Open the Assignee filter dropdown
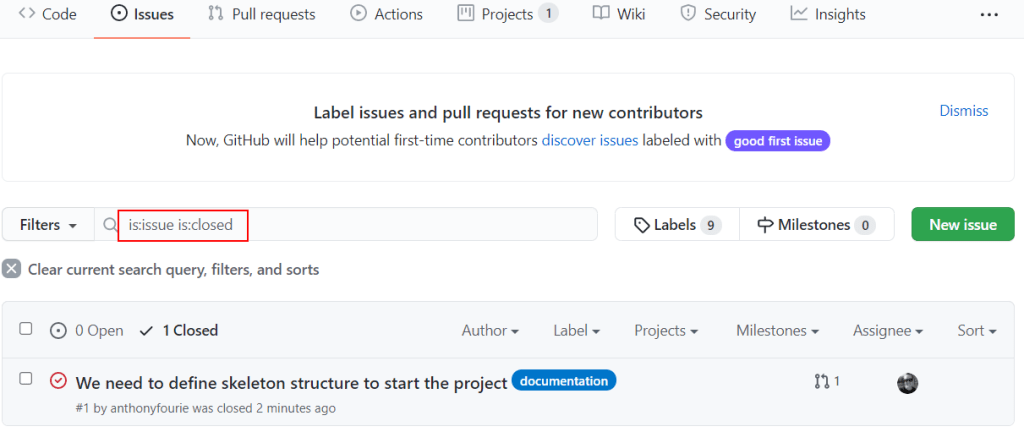Viewport: 1024px width, 432px height. pos(887,330)
